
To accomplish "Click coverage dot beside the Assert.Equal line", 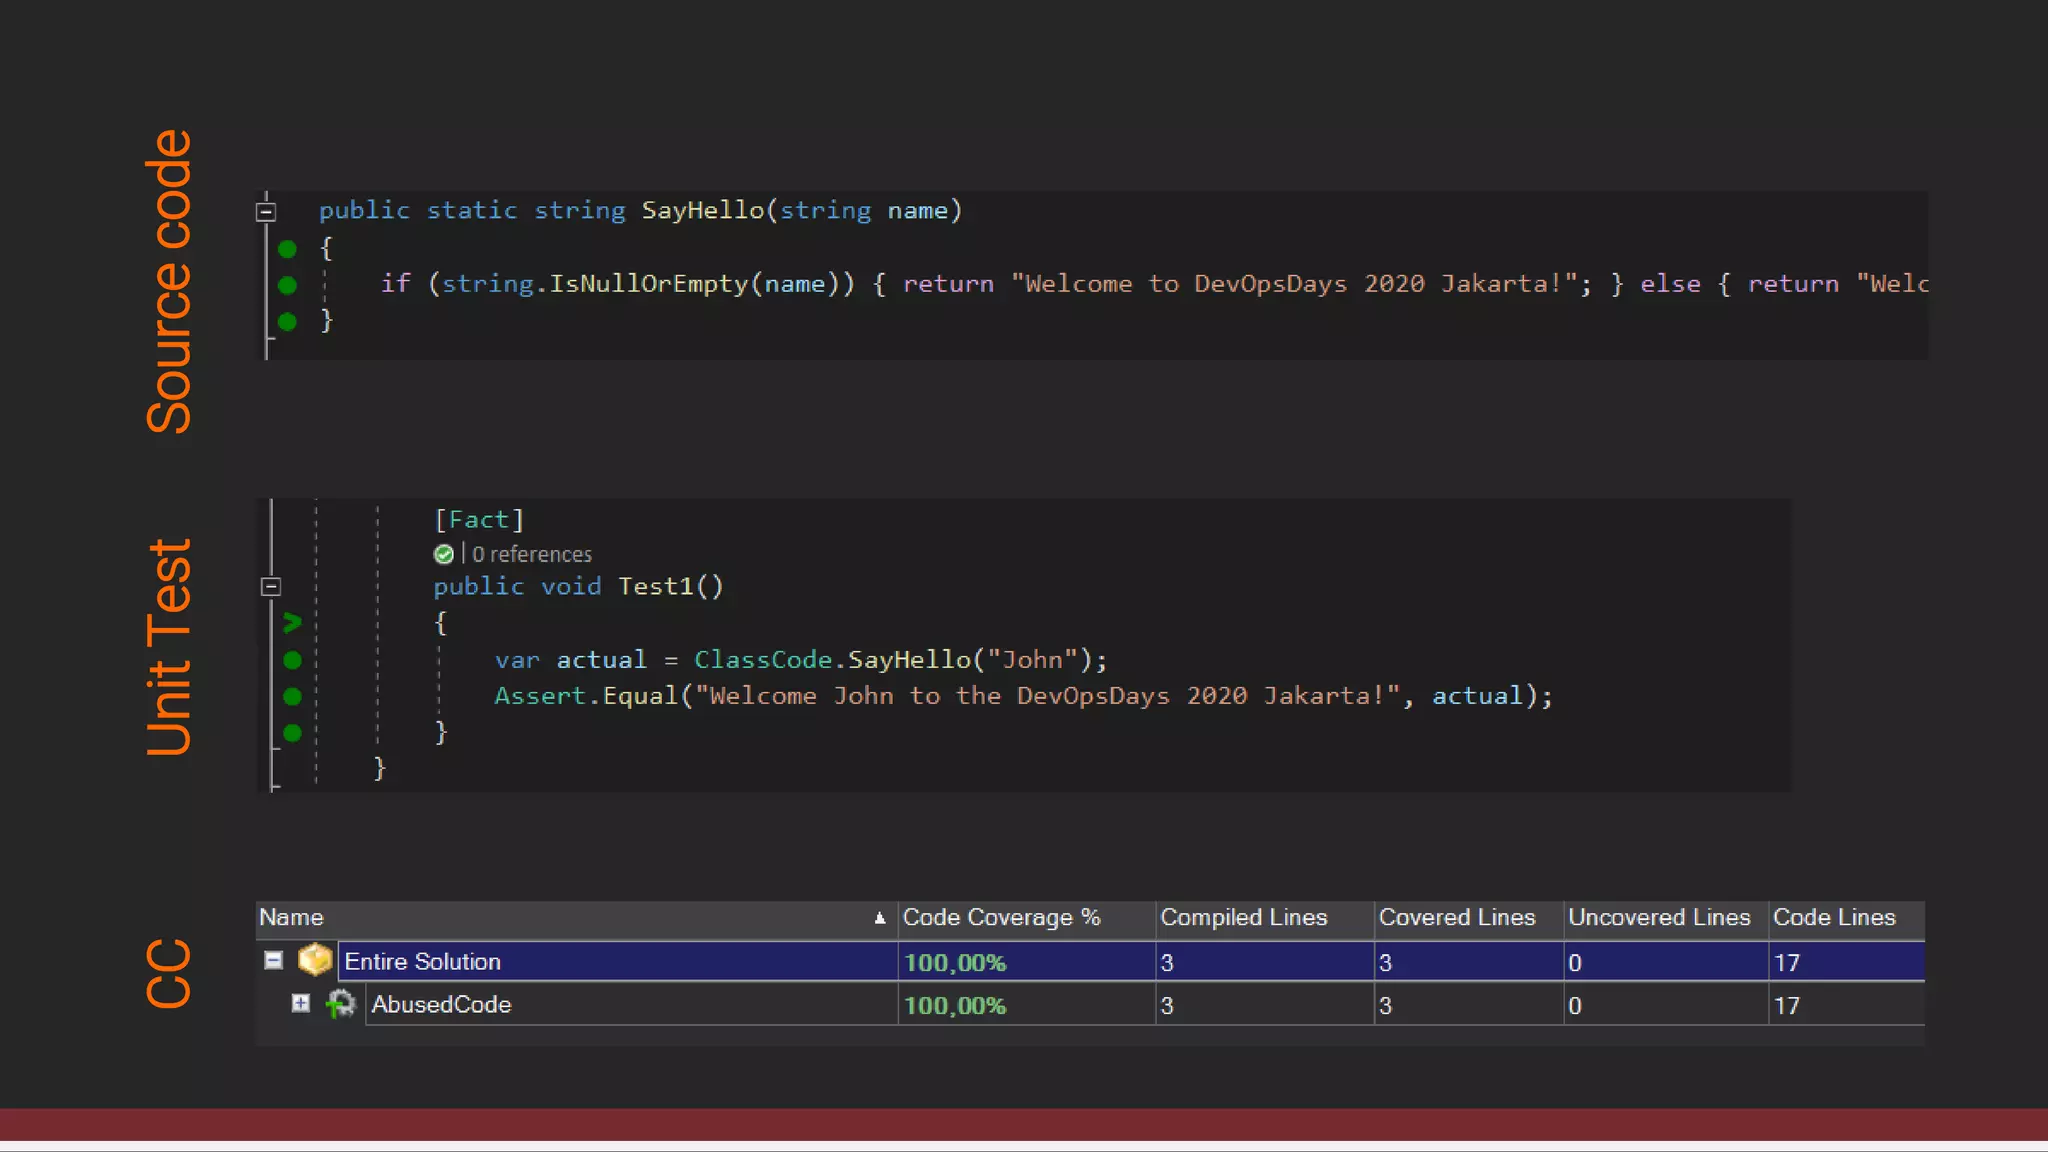I will (292, 696).
